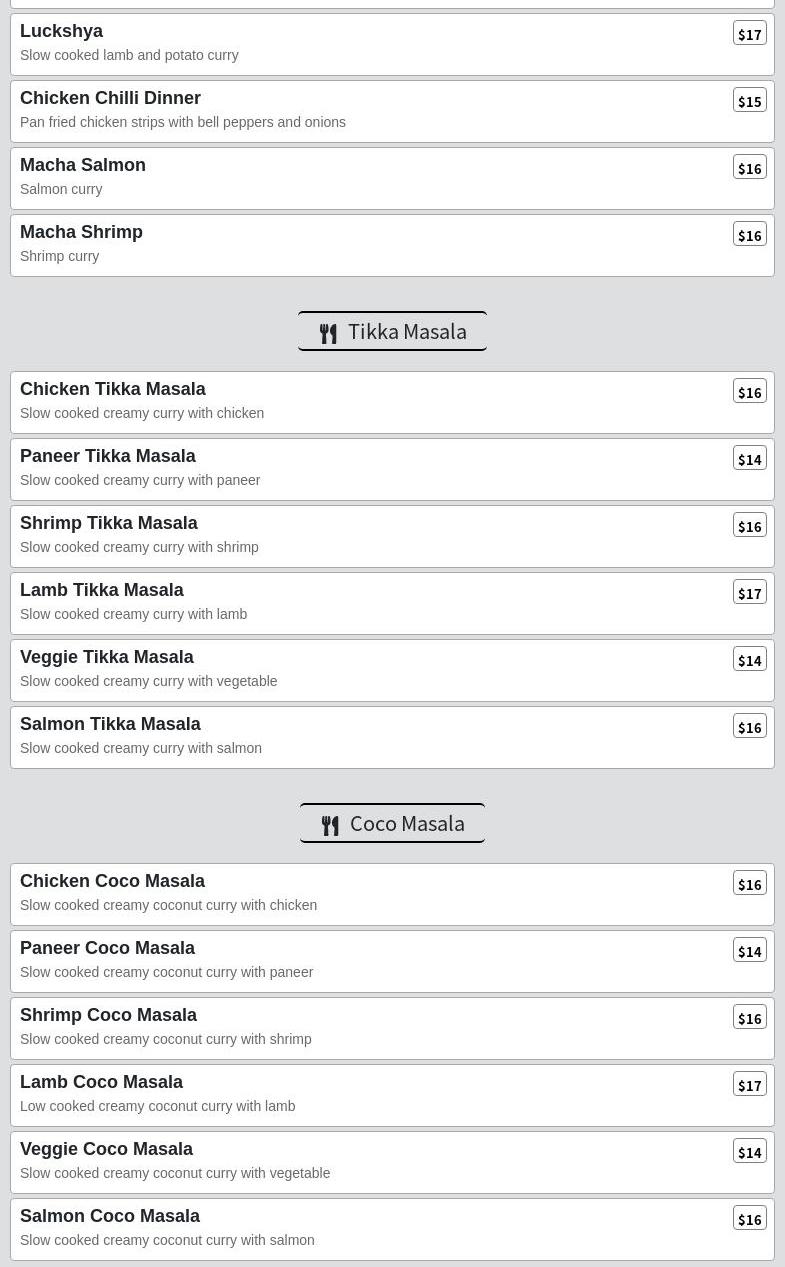
Task: Pick the Veggie Tikka Masala entry
Action: click(x=107, y=657)
